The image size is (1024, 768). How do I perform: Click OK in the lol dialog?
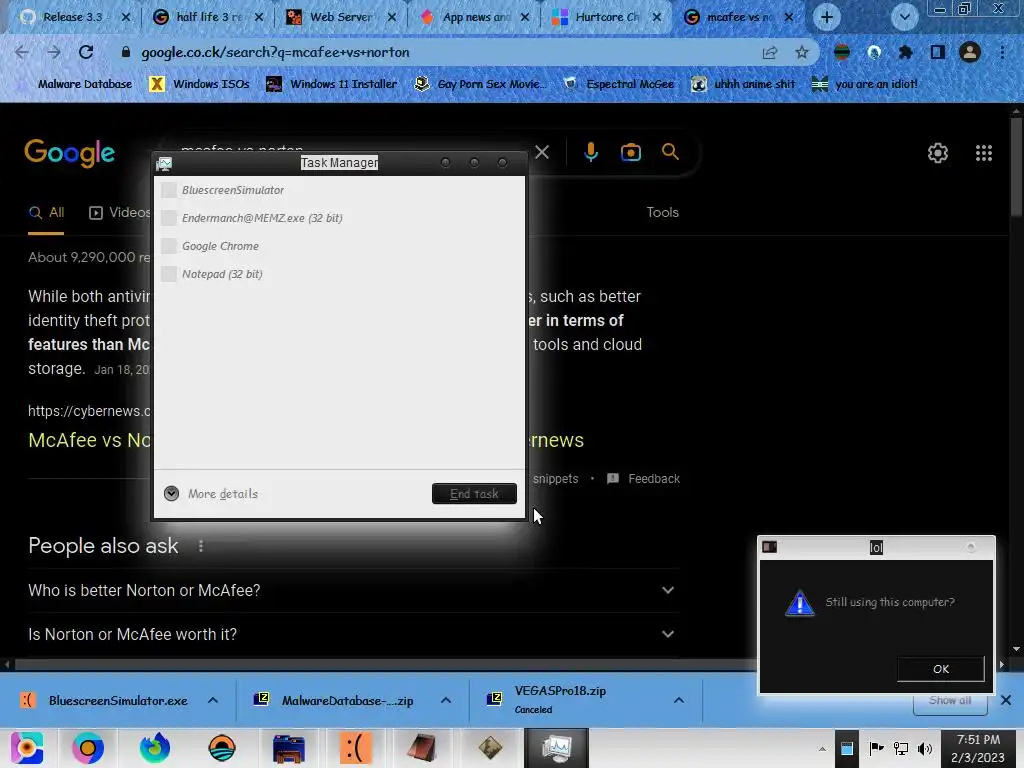(x=940, y=669)
